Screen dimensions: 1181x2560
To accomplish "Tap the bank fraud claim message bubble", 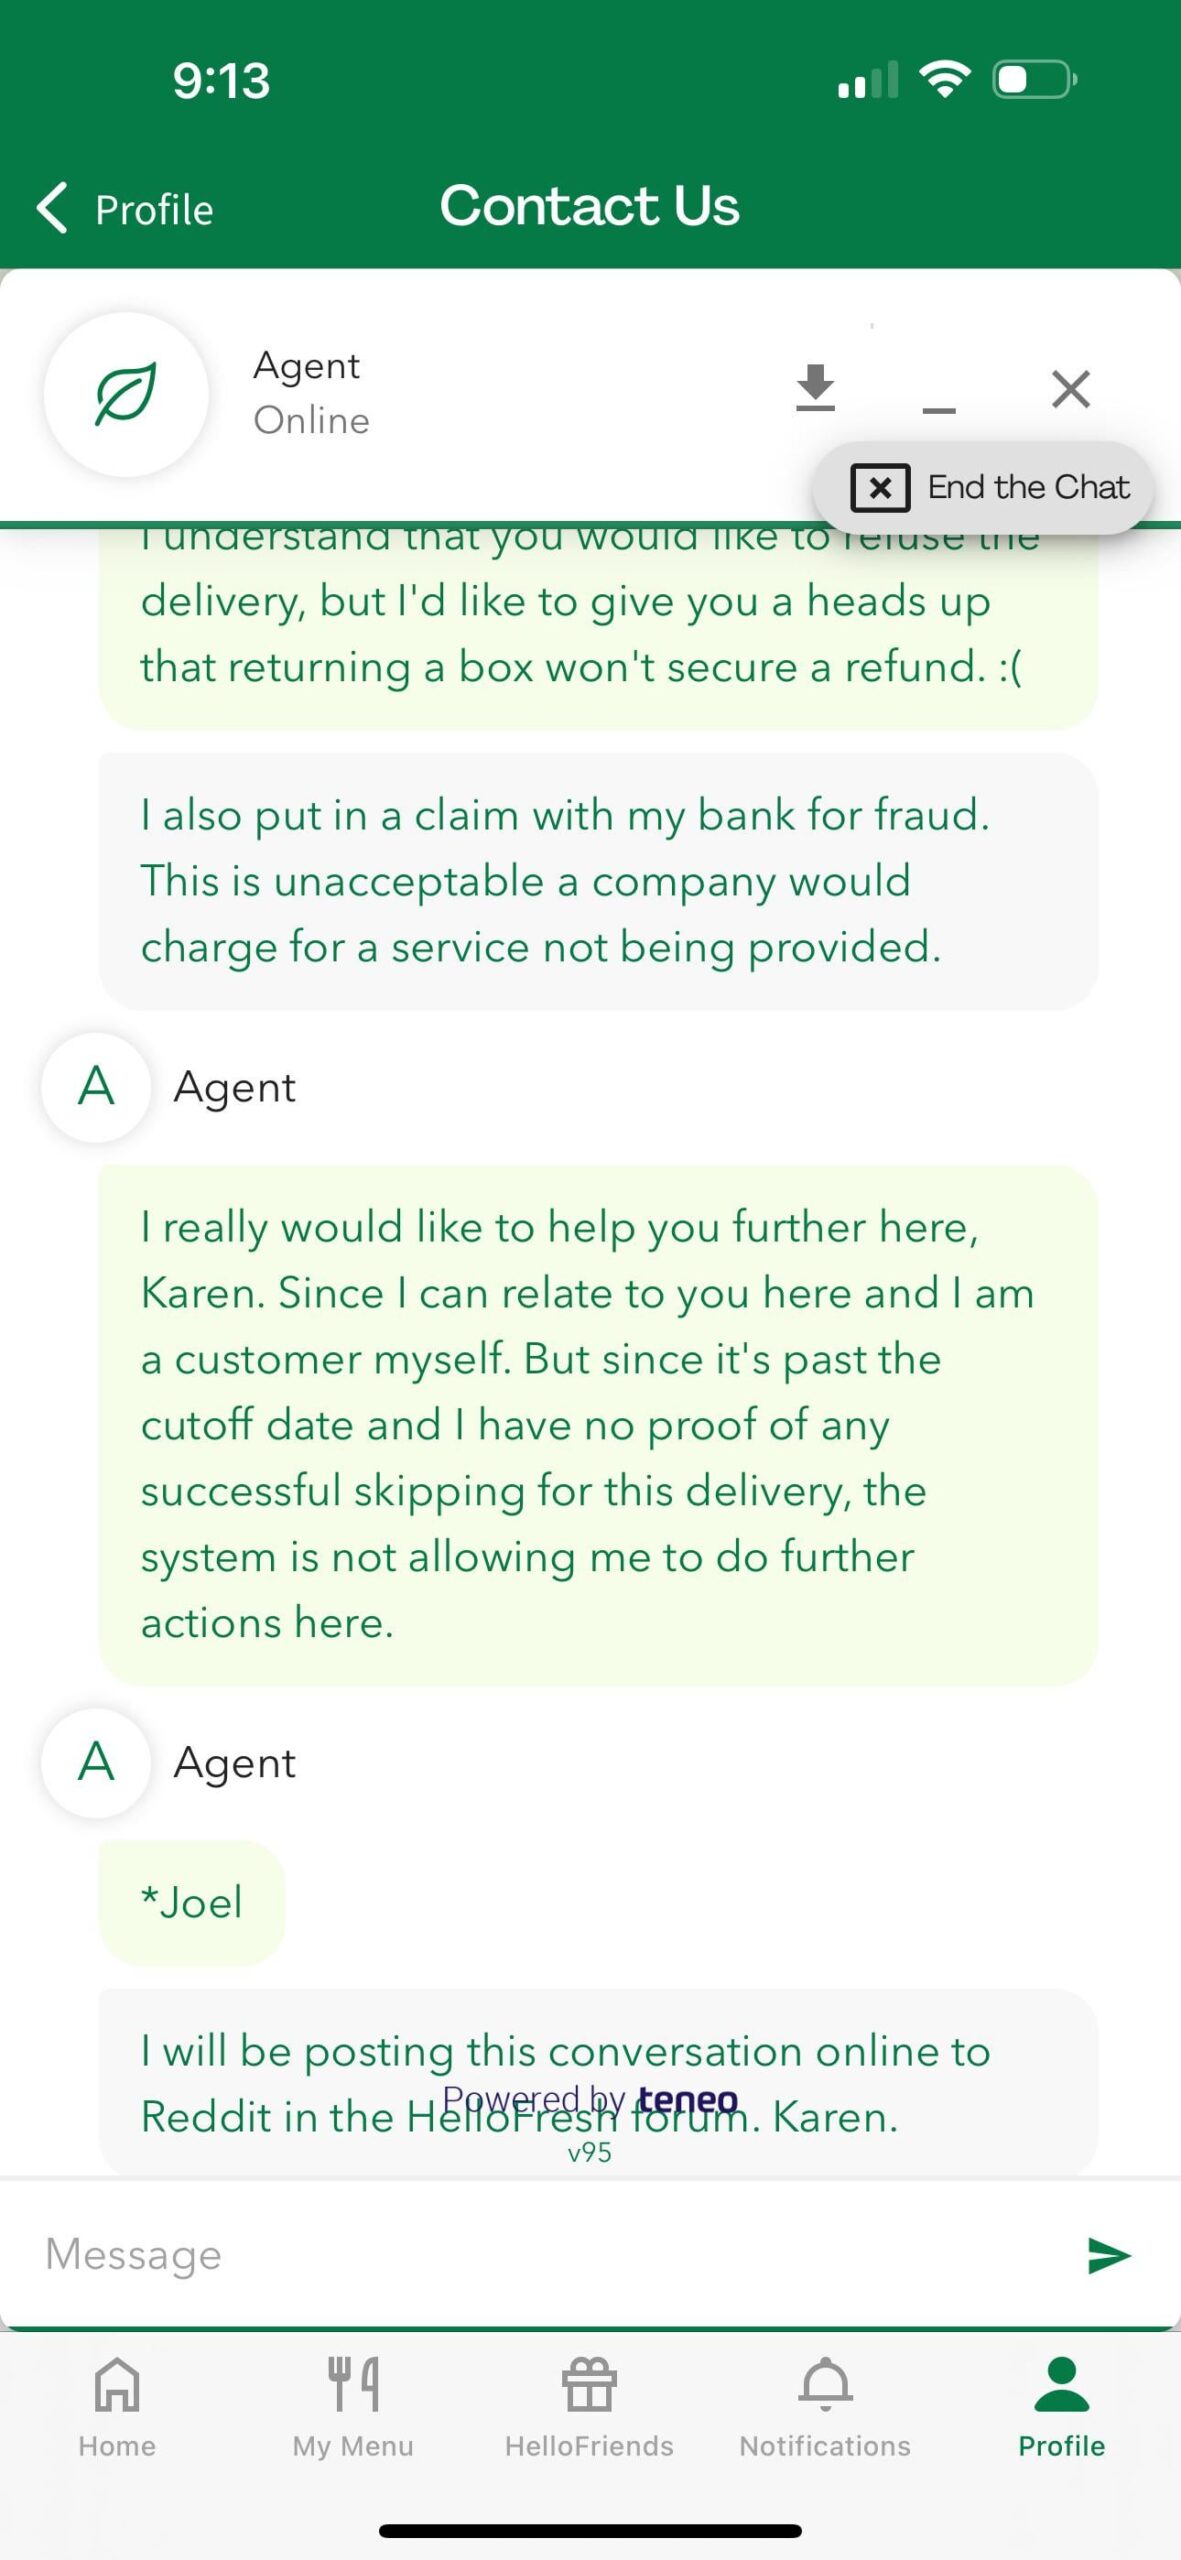I will (x=598, y=881).
